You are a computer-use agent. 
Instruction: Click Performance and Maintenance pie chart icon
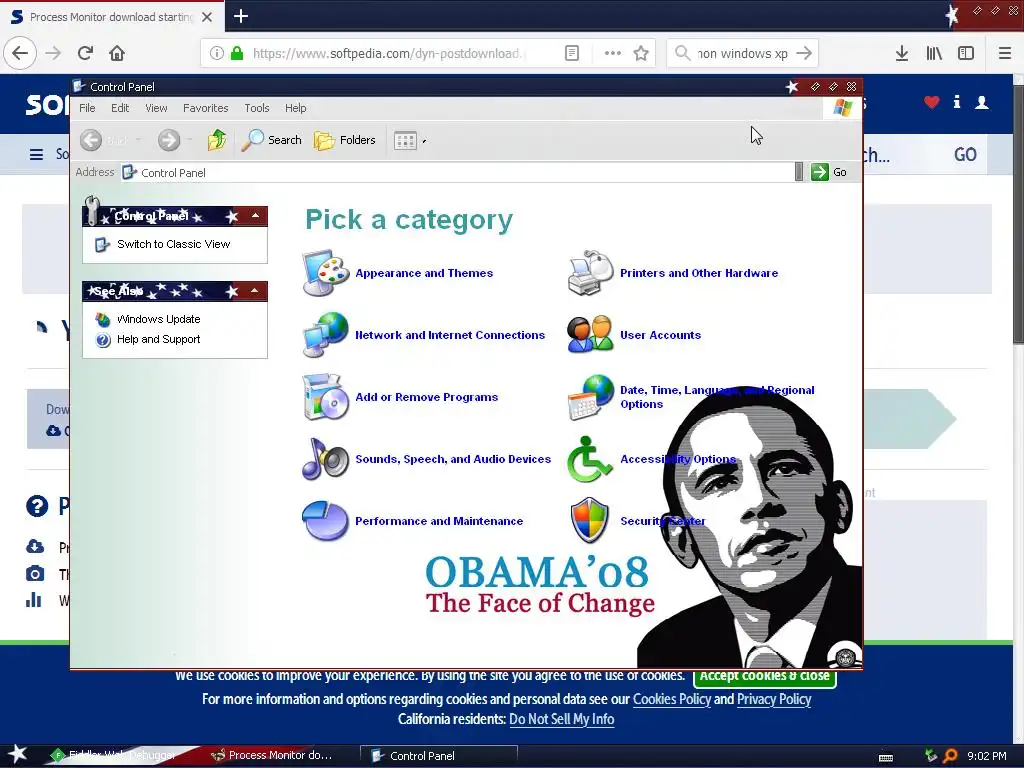click(x=325, y=520)
